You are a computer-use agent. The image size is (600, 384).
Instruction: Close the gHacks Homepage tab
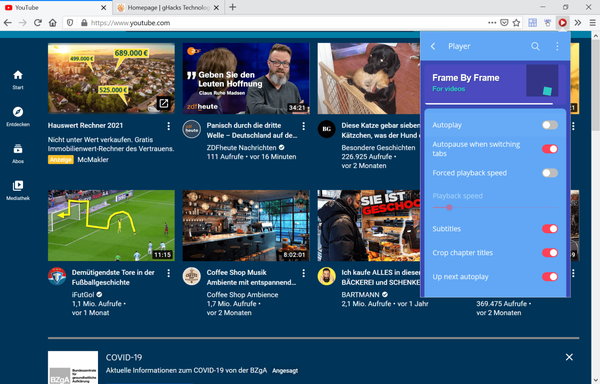[216, 8]
